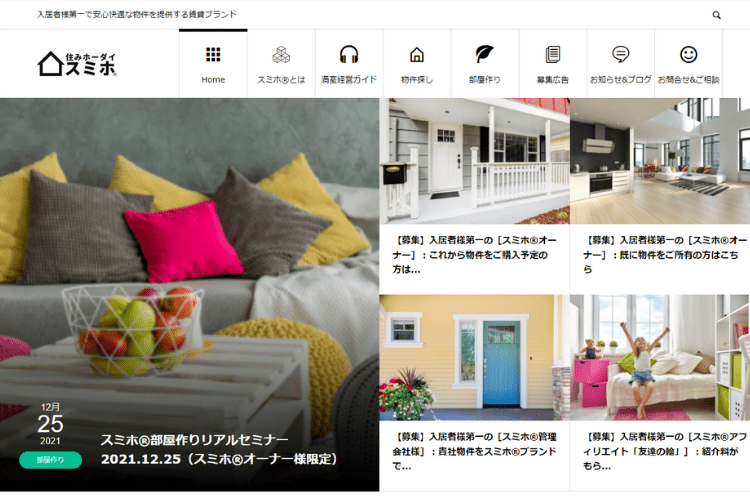Click the 部屋作り leaf icon
Screen dimensions: 750x500
point(485,55)
